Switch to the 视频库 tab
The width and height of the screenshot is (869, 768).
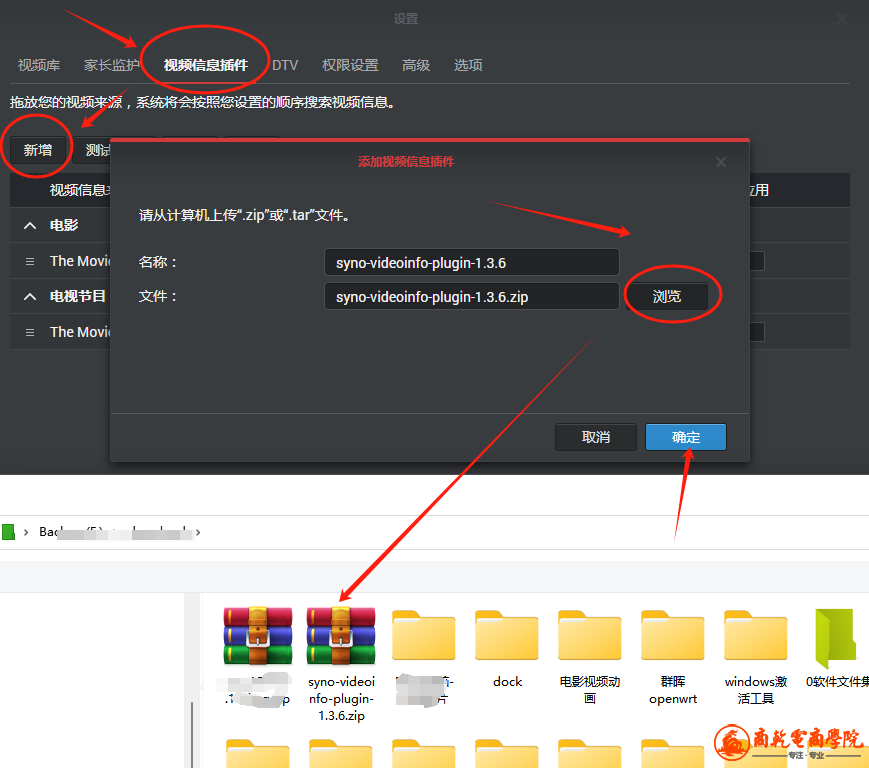[39, 65]
